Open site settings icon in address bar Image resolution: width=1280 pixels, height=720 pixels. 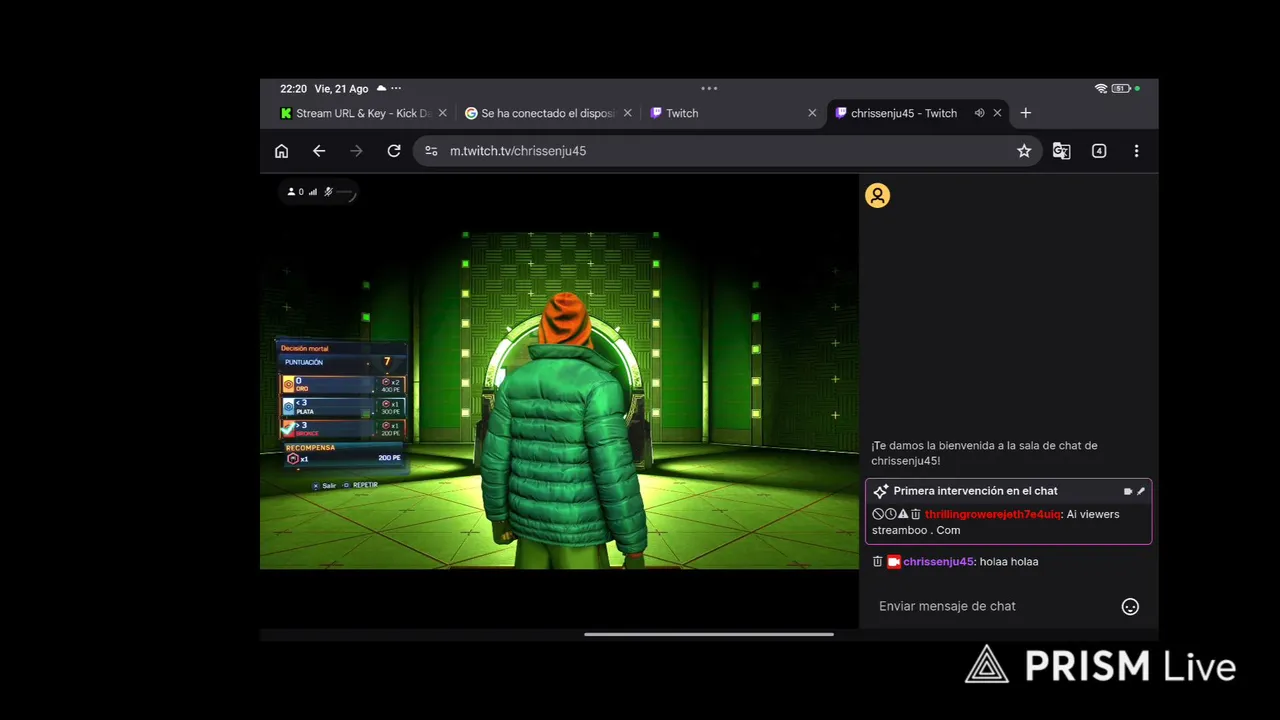point(431,151)
